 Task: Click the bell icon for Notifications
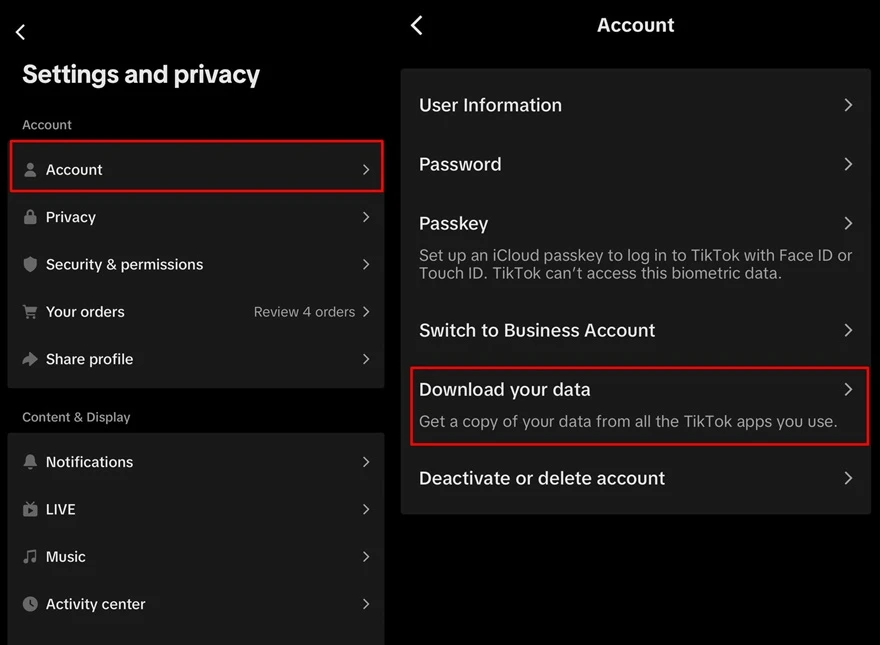(x=30, y=462)
